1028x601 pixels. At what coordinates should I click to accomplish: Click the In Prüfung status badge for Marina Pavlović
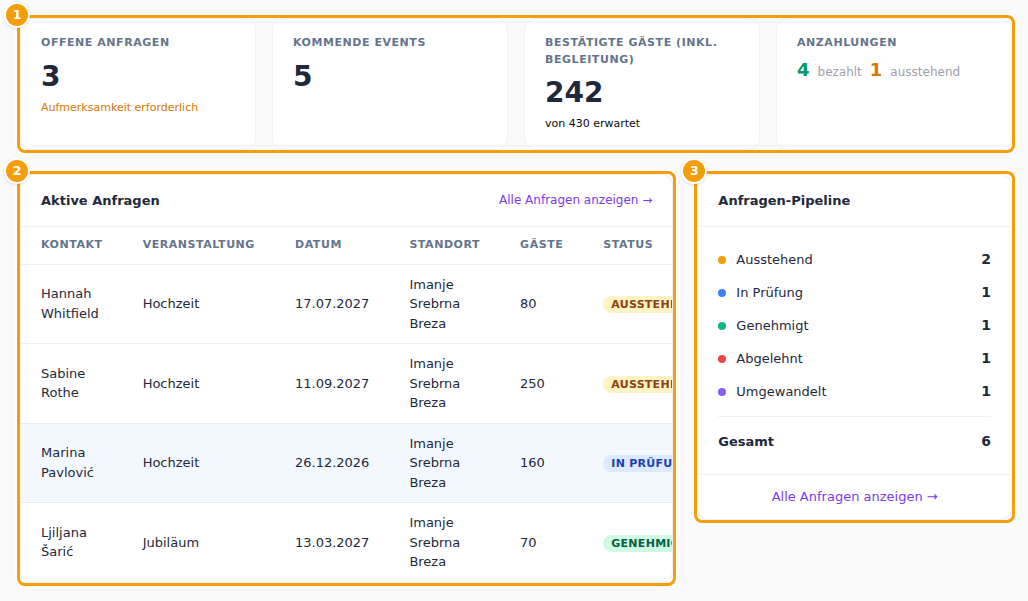coord(639,463)
